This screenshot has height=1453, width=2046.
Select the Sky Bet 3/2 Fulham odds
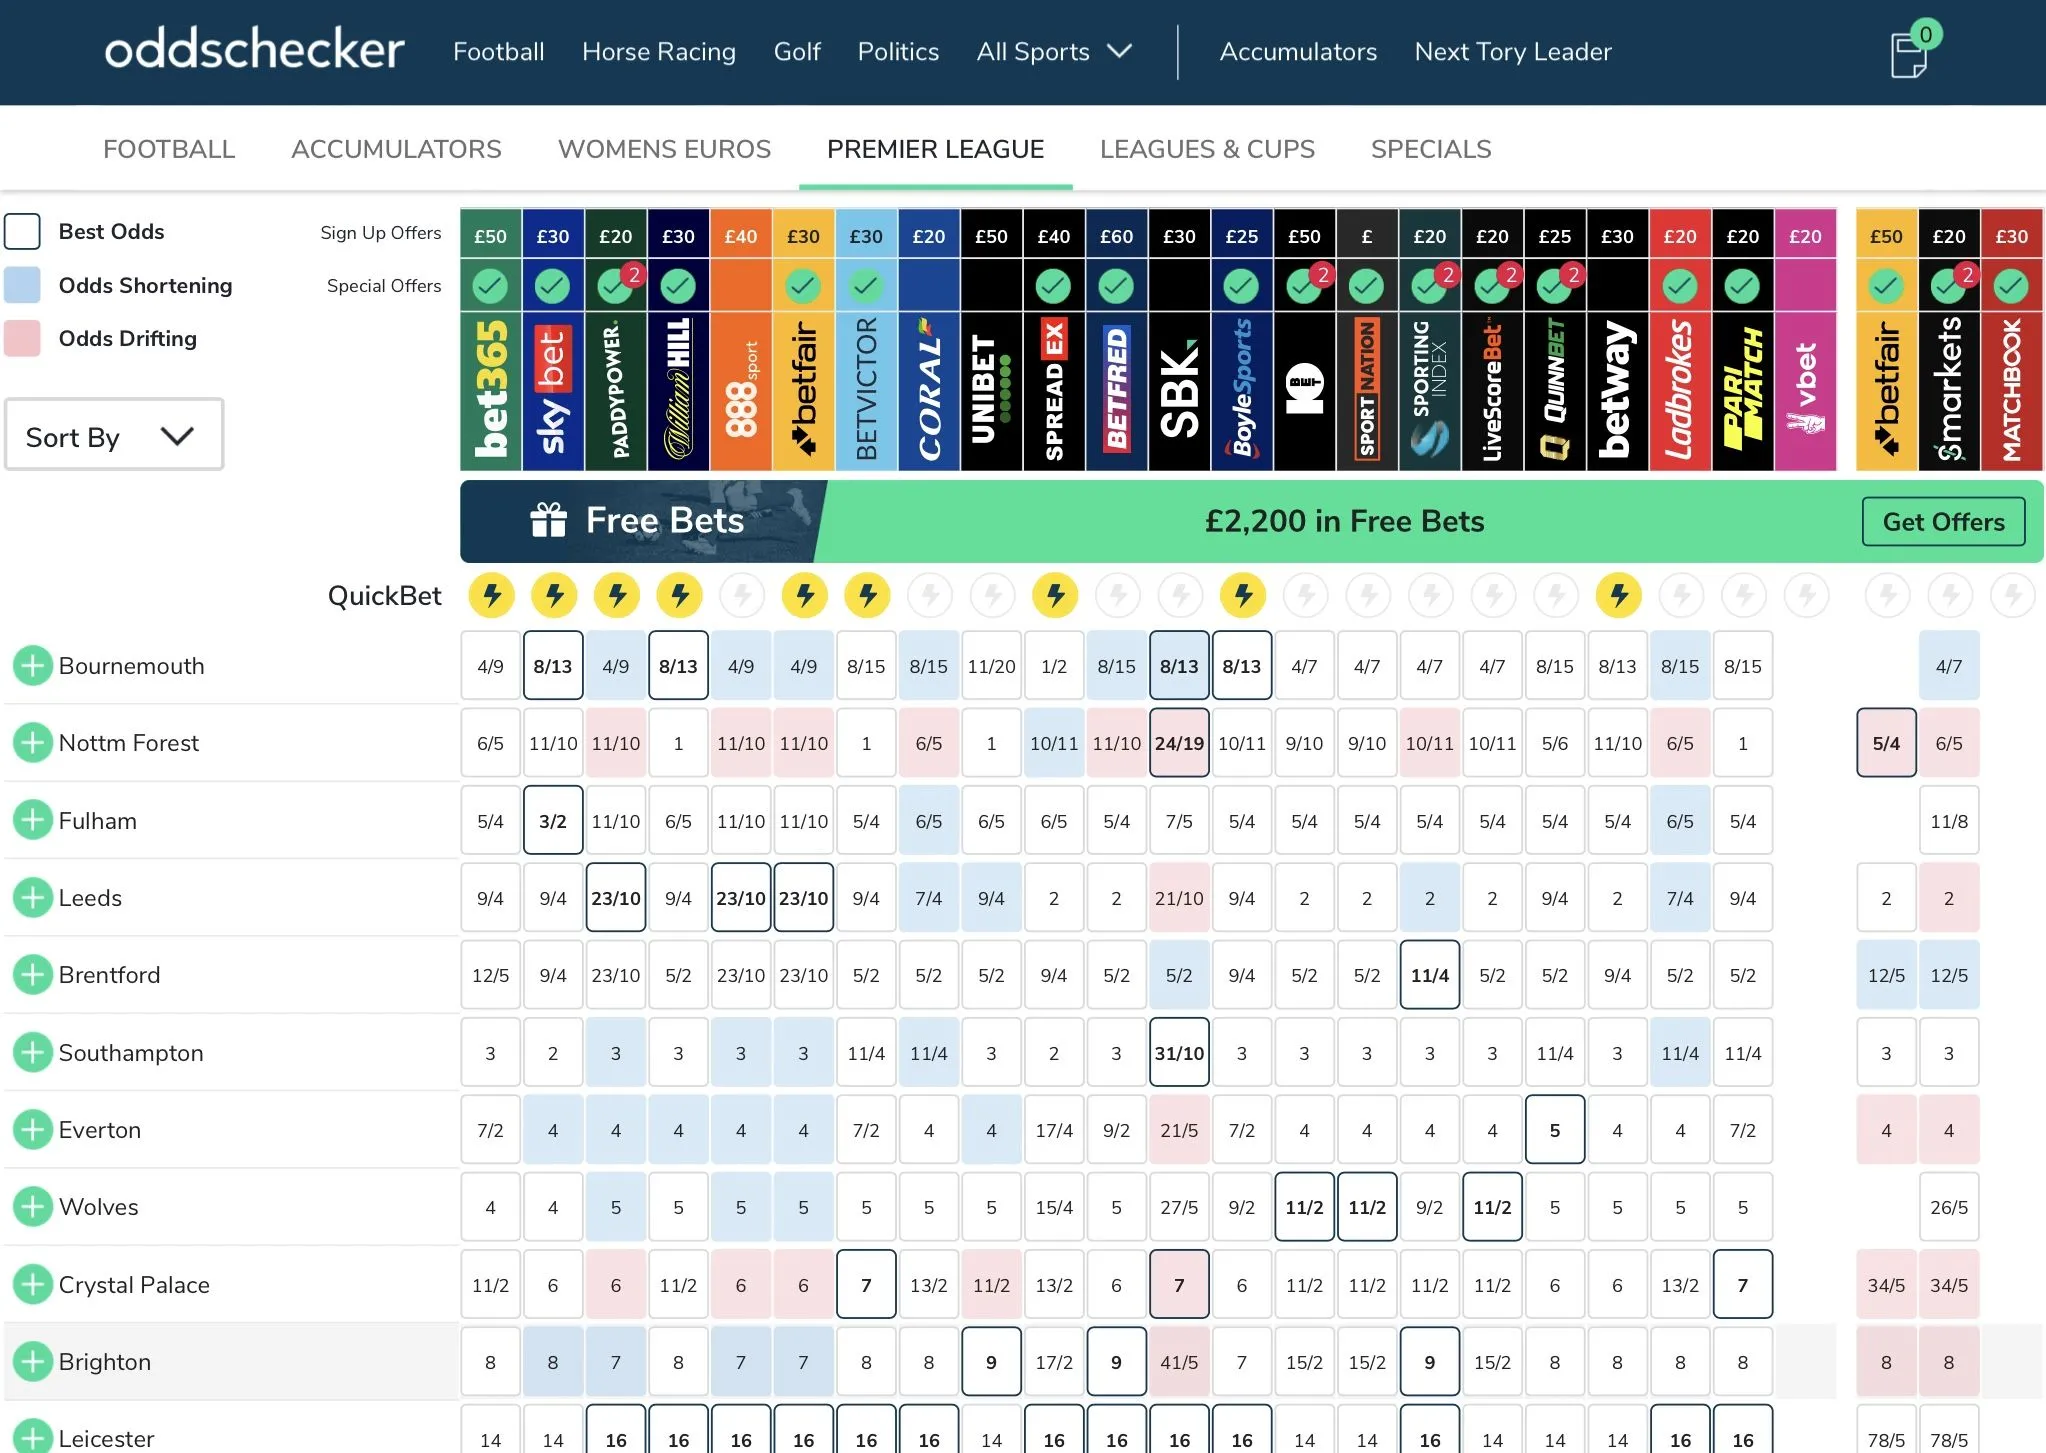(553, 821)
